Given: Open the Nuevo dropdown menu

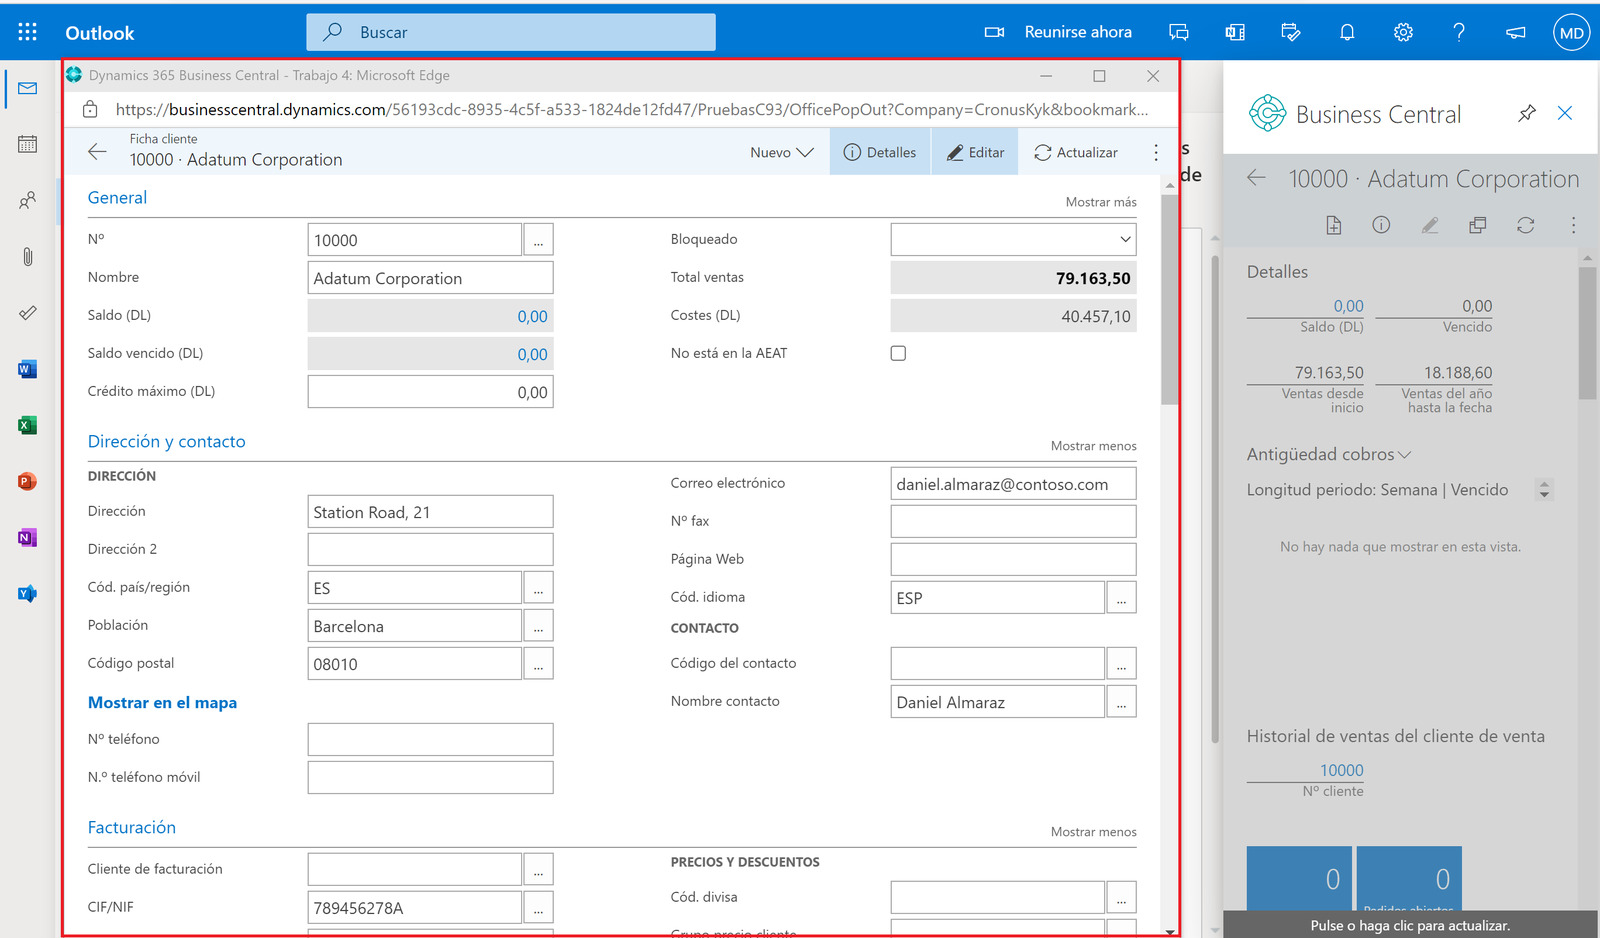Looking at the screenshot, I should (x=782, y=152).
